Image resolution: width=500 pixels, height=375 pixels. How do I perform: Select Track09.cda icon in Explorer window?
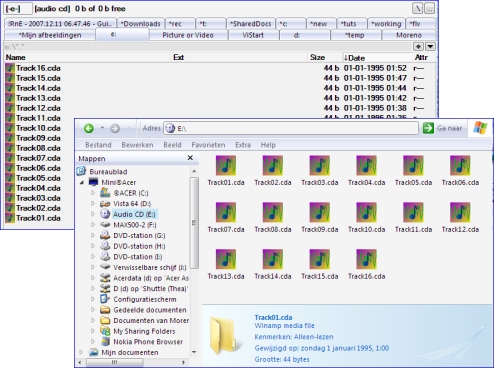pos(319,212)
